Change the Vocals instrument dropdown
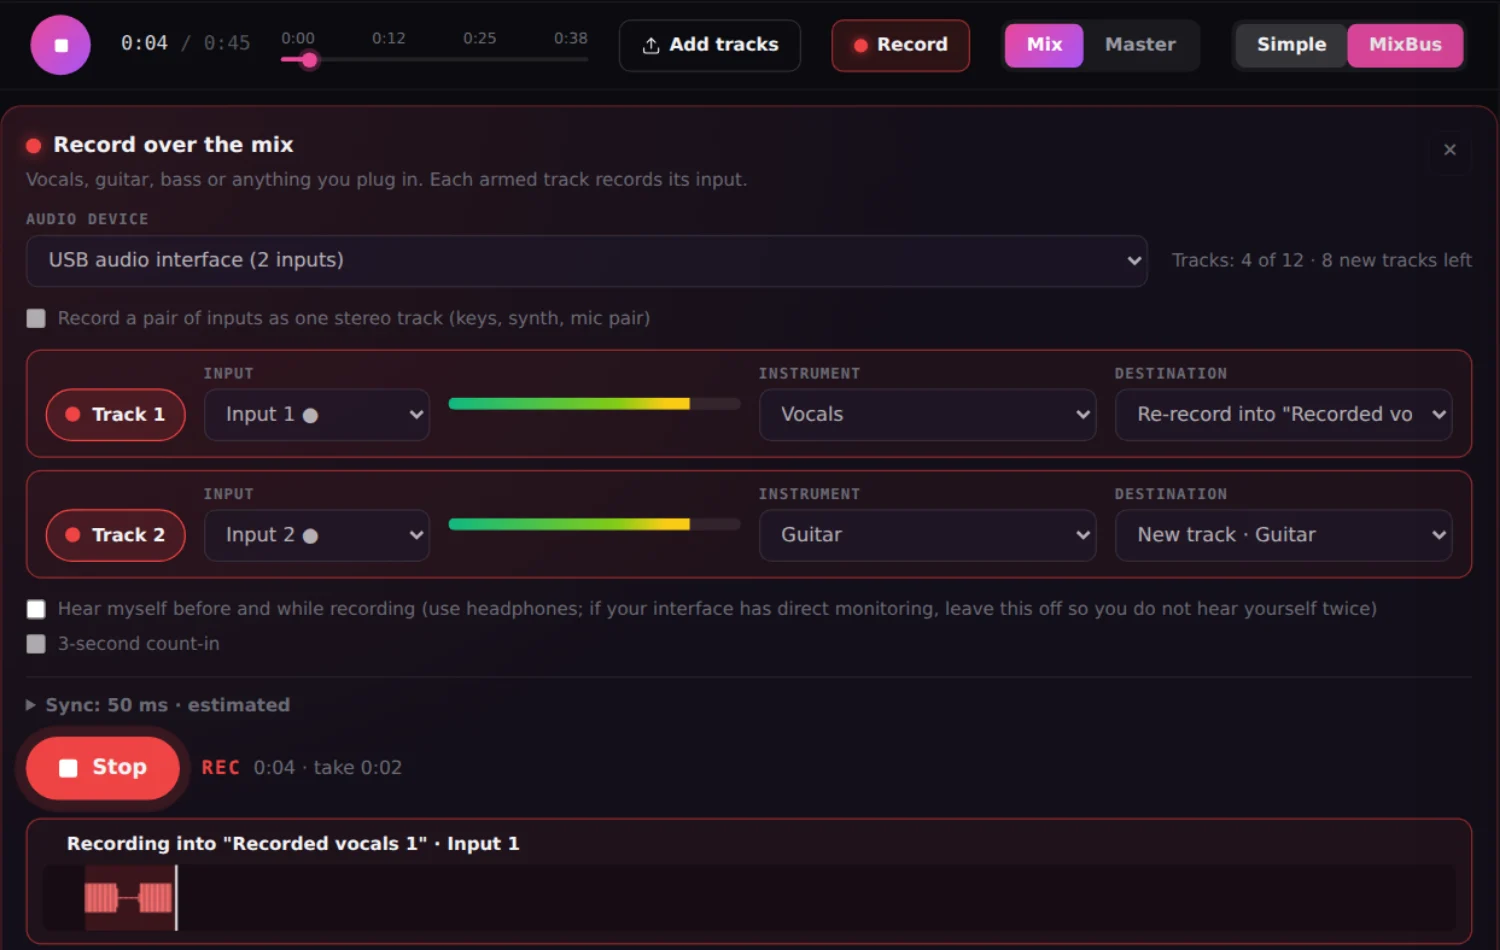 pyautogui.click(x=928, y=415)
